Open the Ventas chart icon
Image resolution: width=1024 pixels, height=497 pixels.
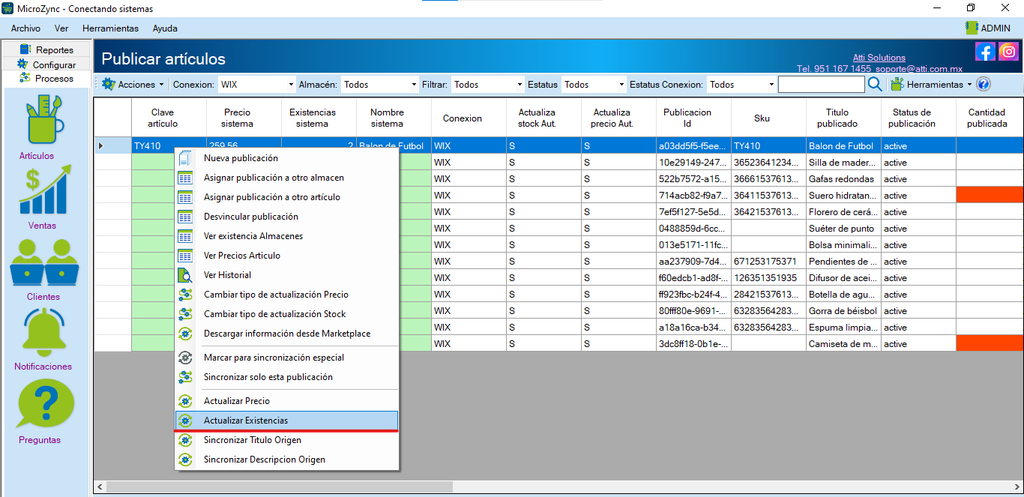coord(44,190)
